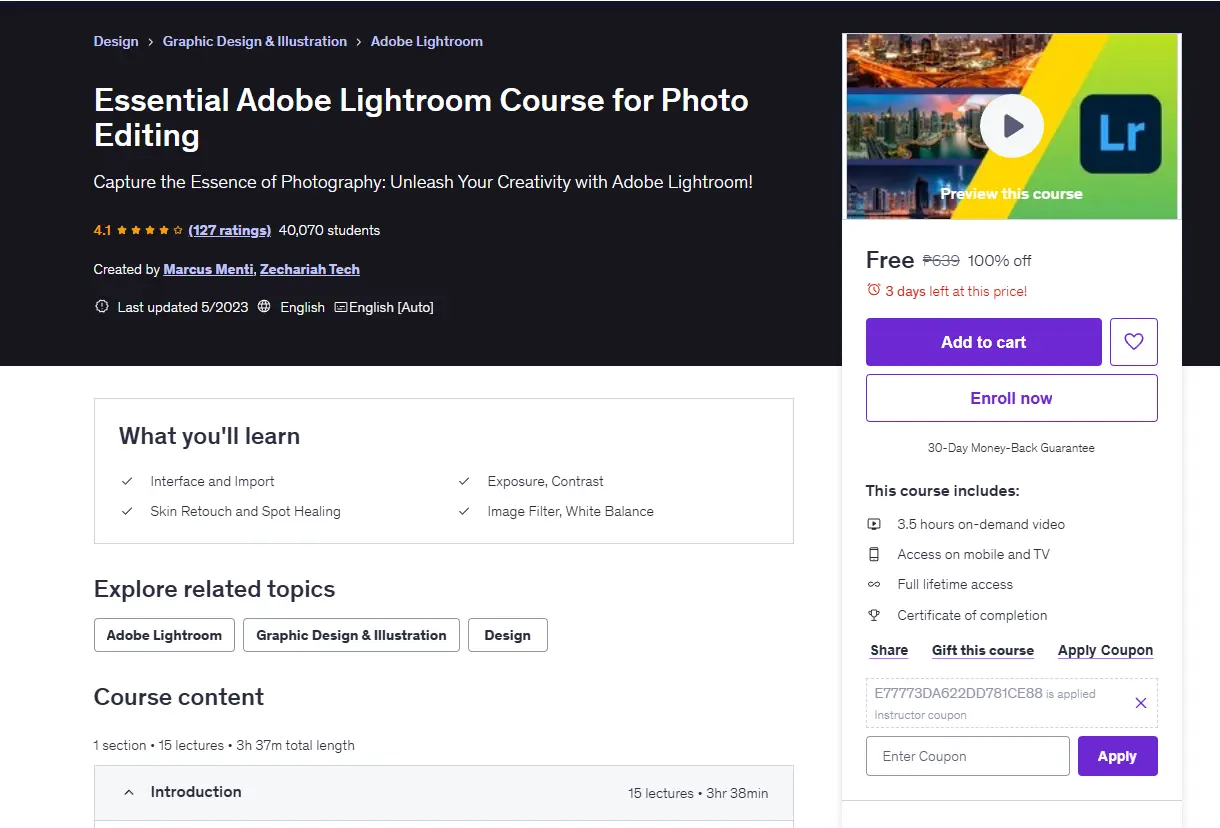Image resolution: width=1220 pixels, height=828 pixels.
Task: Open the Gift this course option
Action: click(983, 650)
